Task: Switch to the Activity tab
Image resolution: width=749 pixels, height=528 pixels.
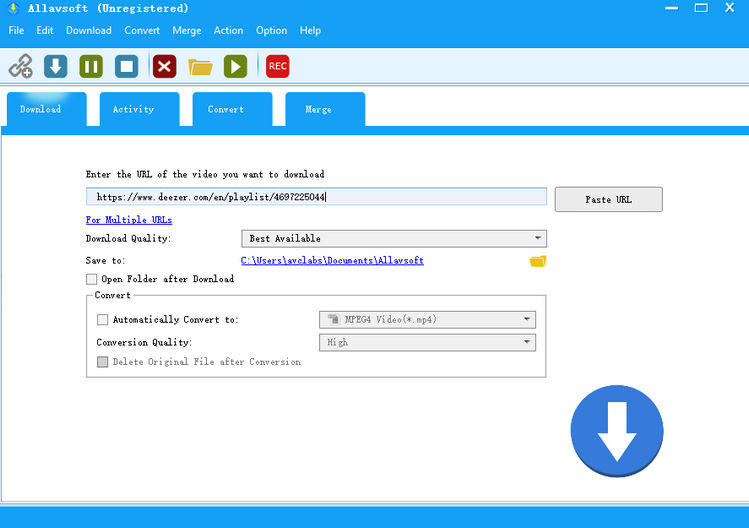Action: pos(134,109)
